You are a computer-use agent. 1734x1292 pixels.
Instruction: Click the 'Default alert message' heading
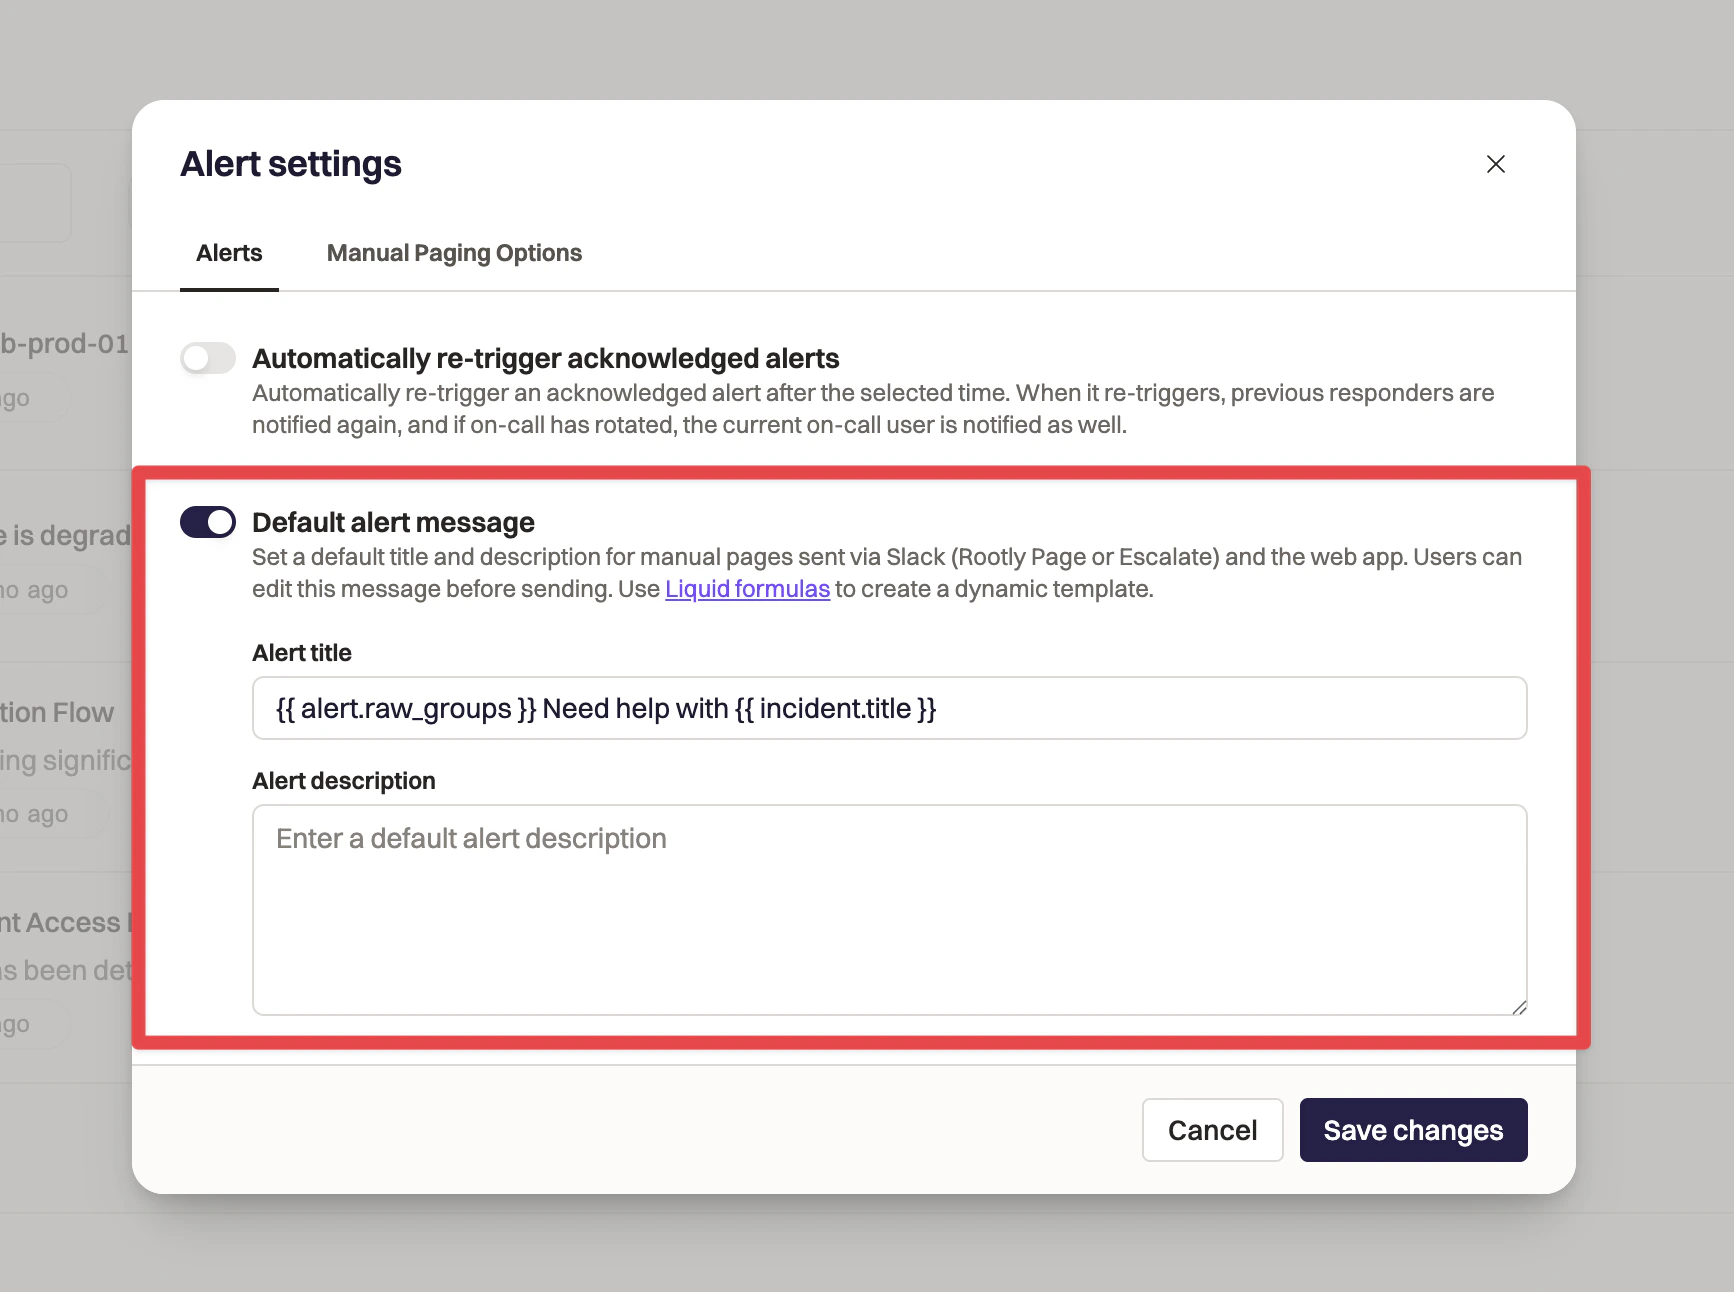393,522
